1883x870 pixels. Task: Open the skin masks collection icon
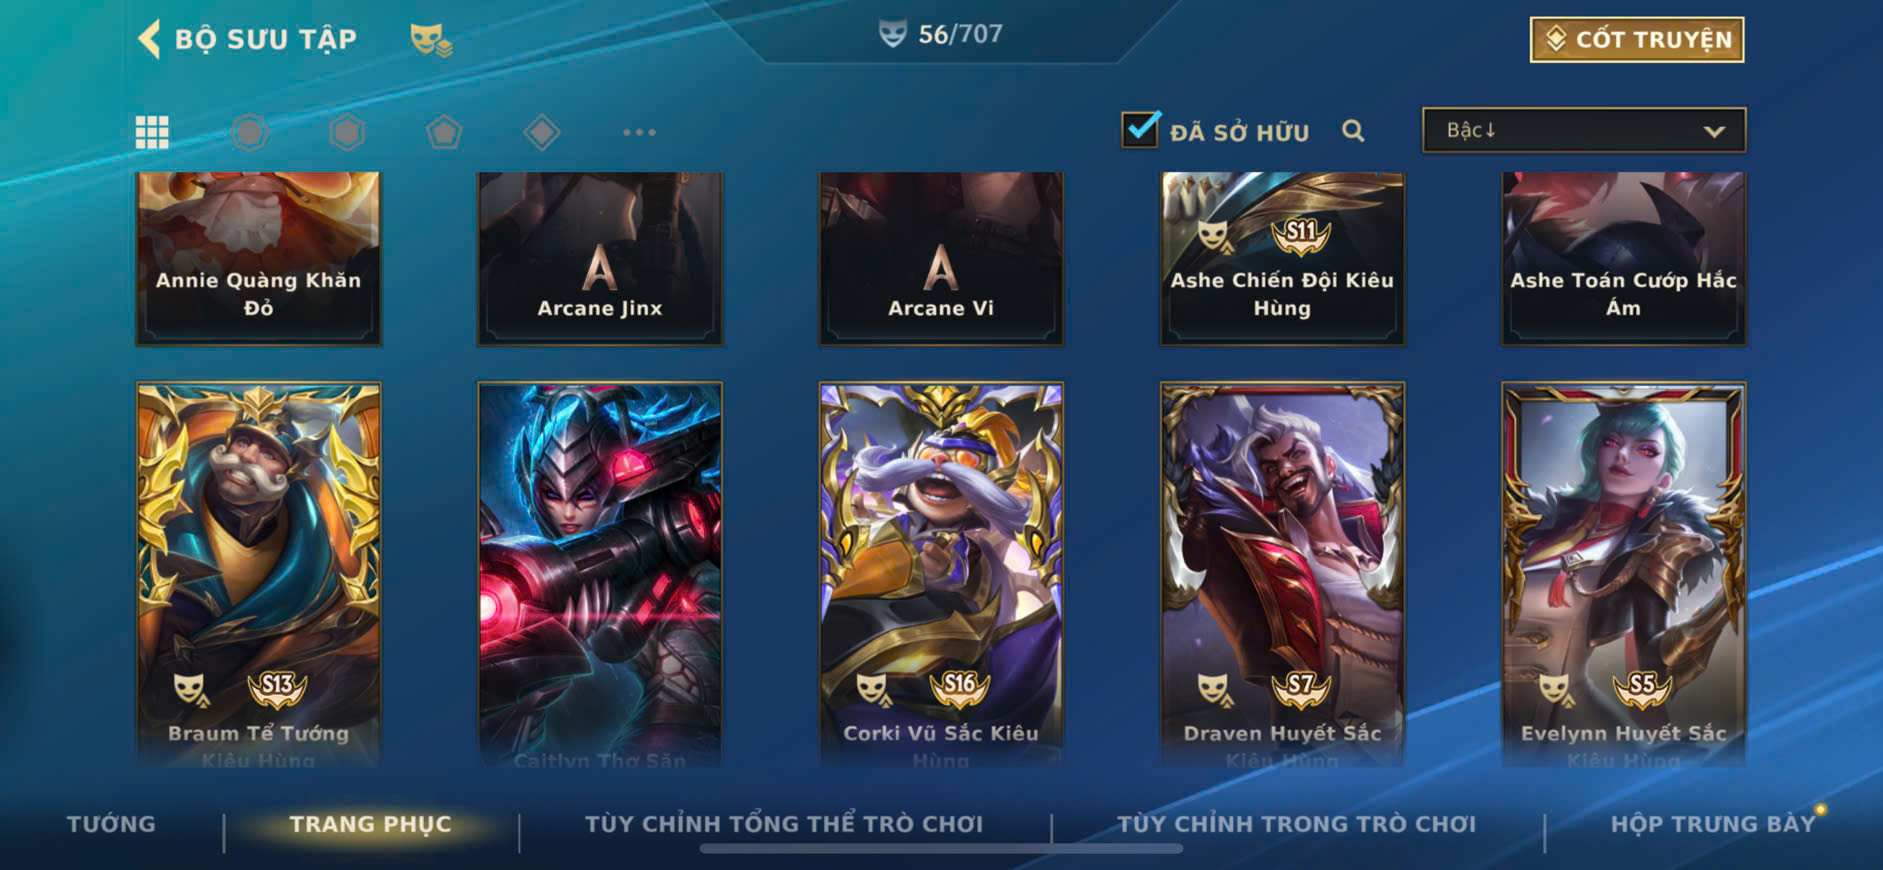tap(431, 40)
